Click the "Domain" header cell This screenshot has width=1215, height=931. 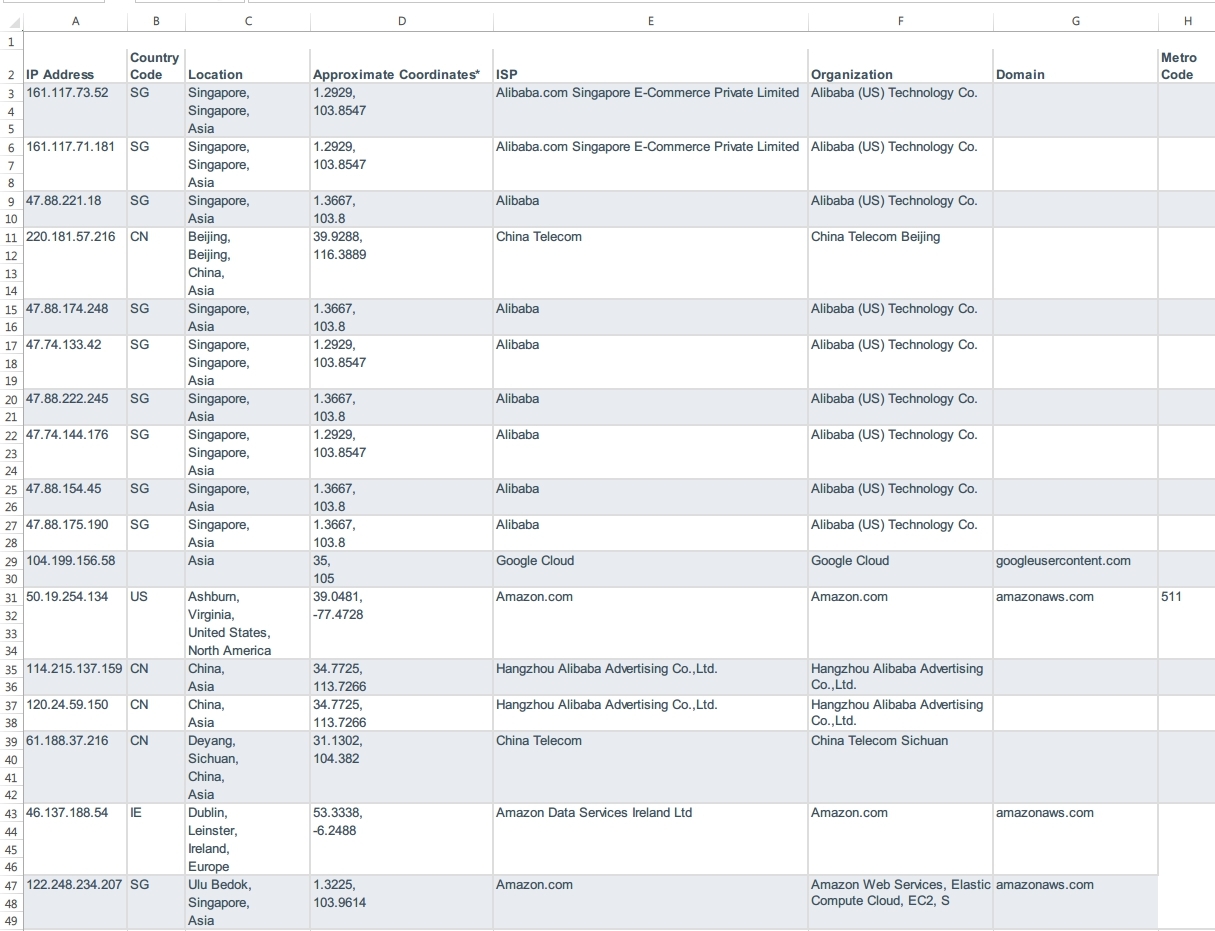coord(1075,66)
